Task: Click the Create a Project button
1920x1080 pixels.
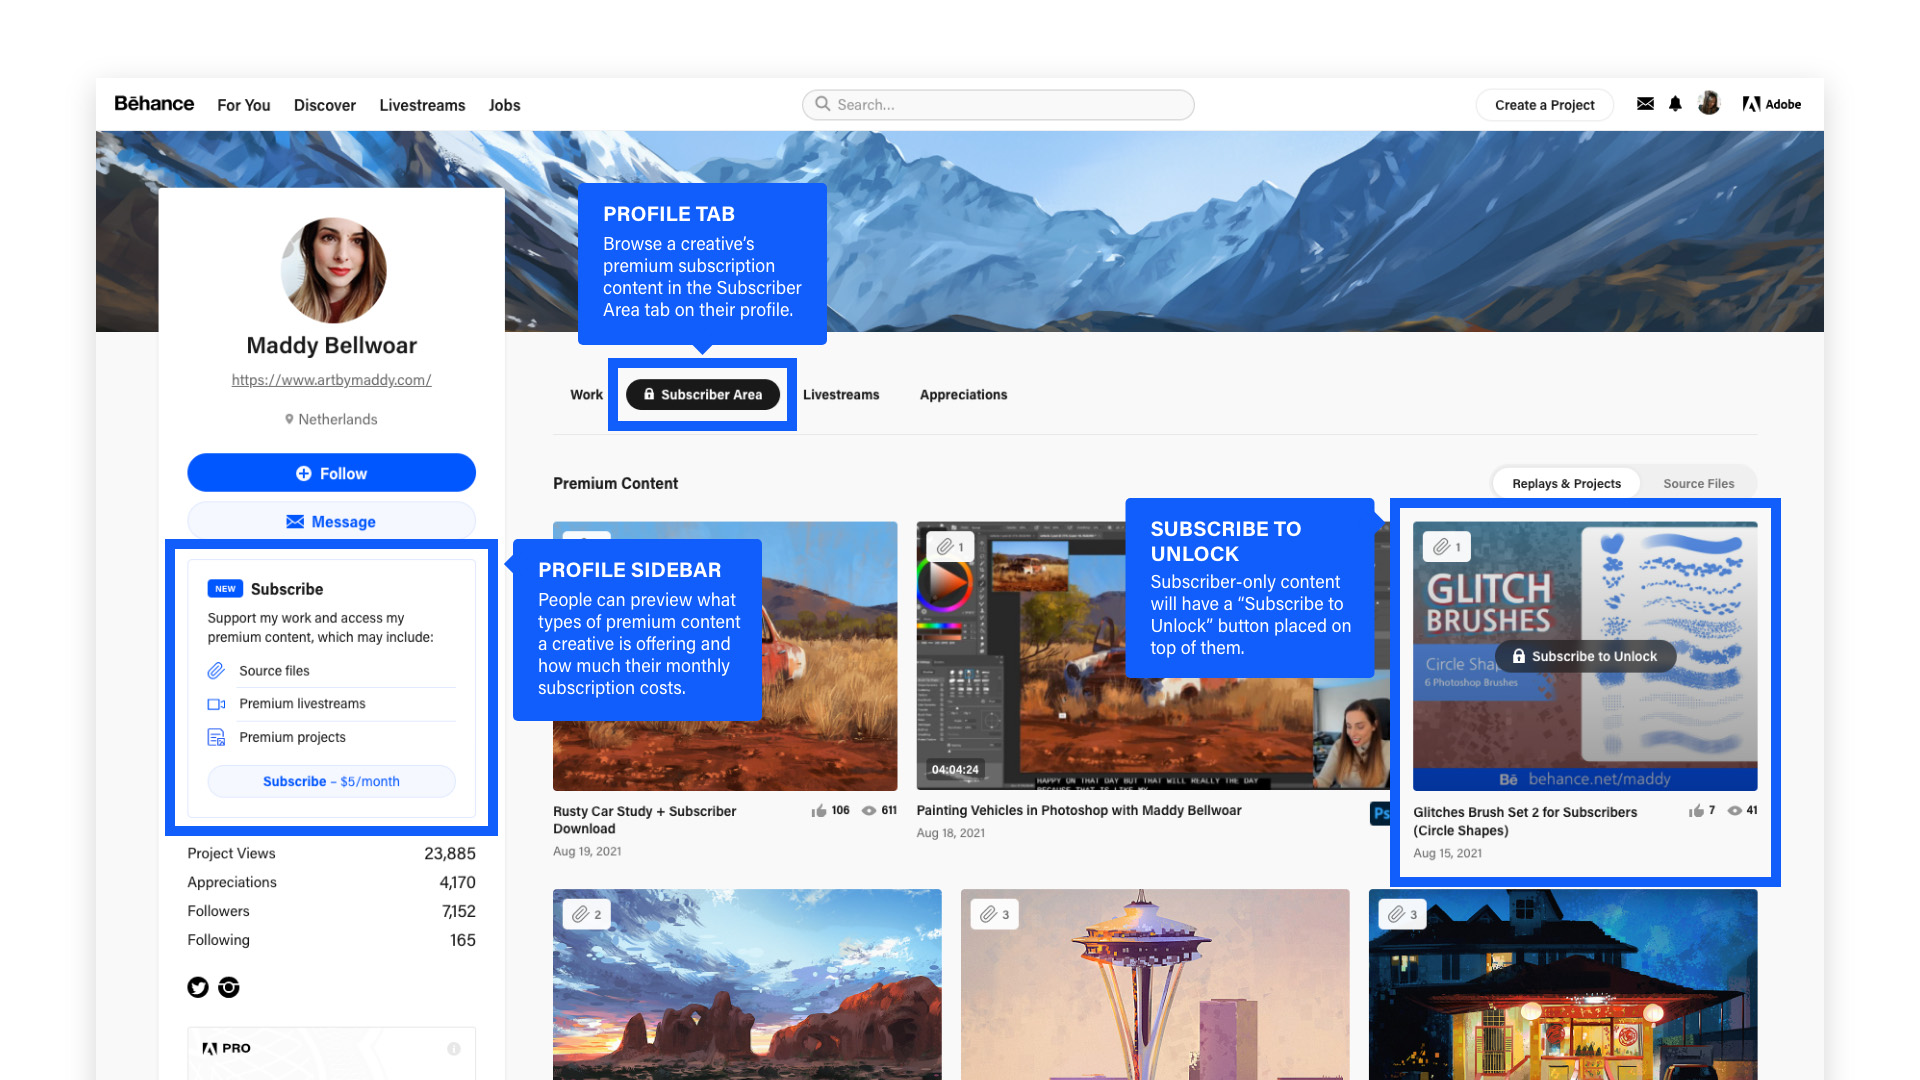Action: click(x=1544, y=105)
